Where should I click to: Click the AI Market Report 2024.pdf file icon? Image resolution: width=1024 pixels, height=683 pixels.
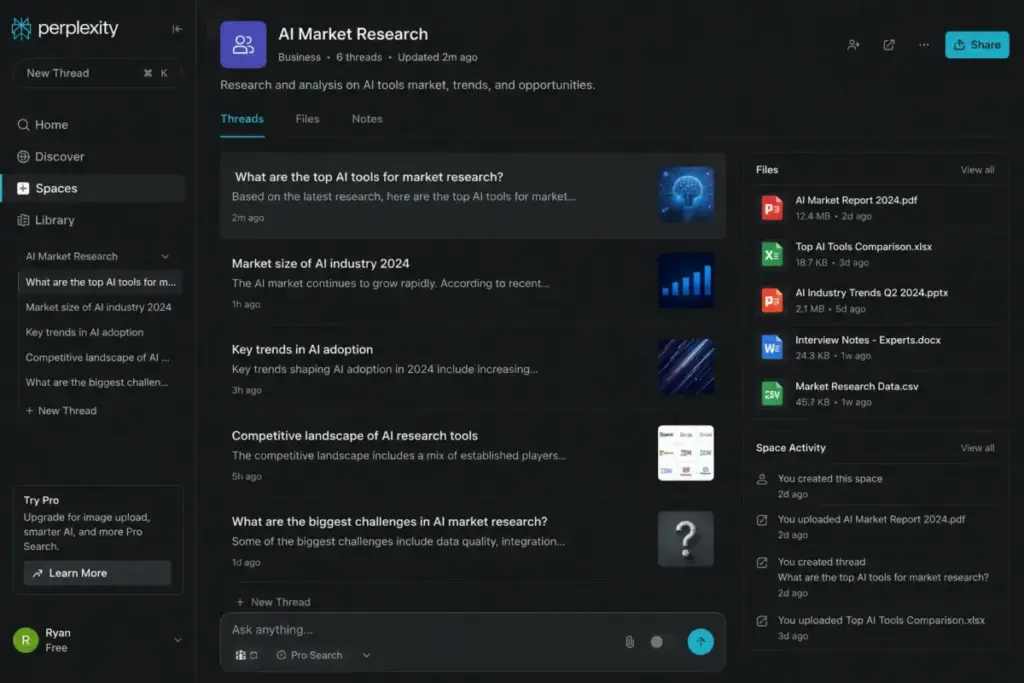(x=772, y=208)
